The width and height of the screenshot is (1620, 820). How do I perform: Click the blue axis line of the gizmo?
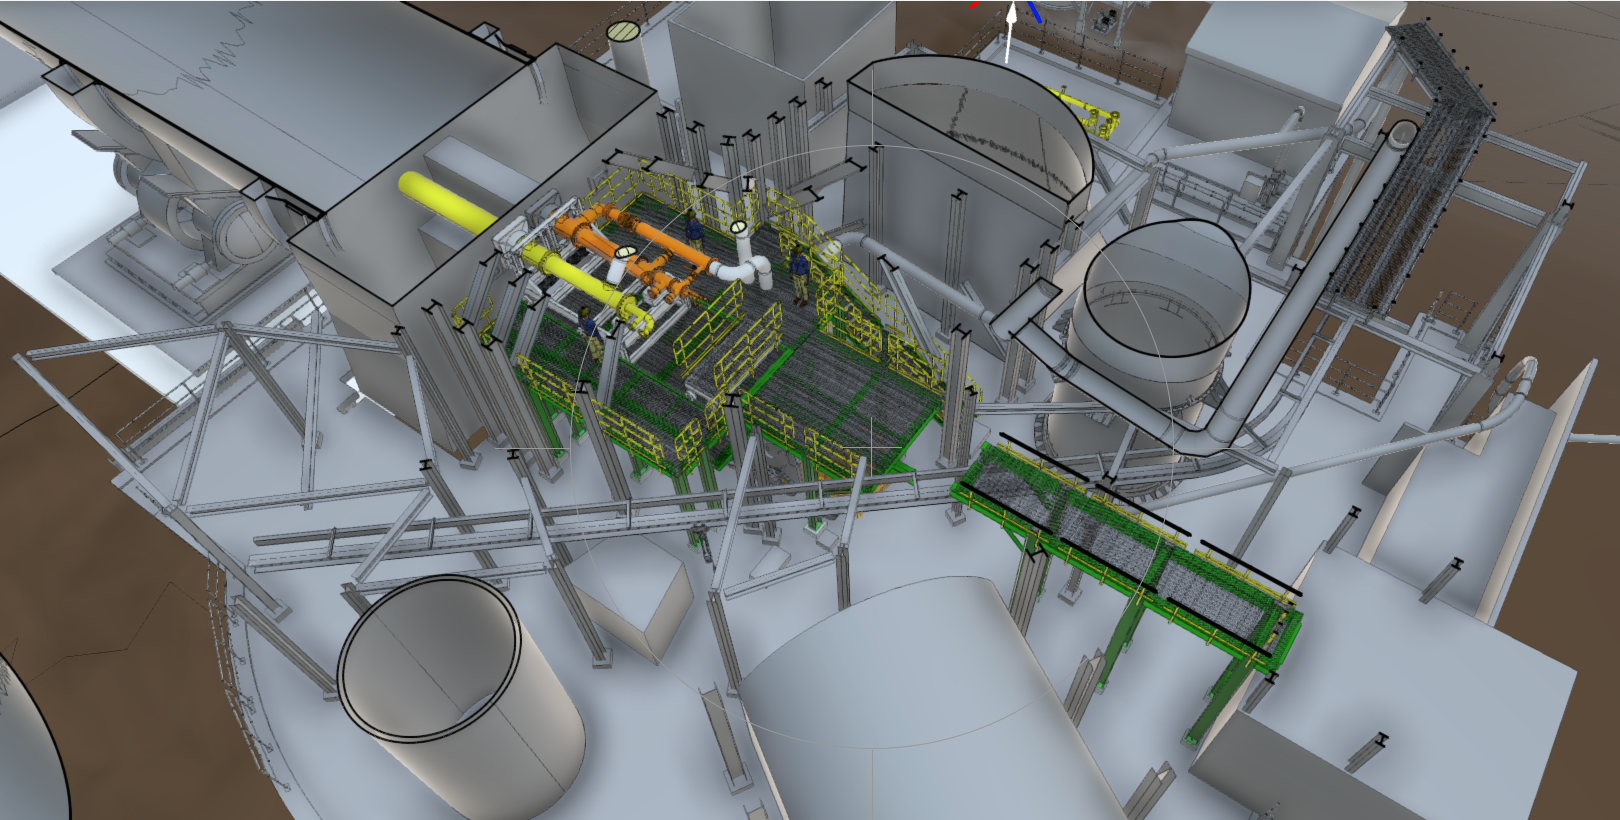click(1036, 12)
